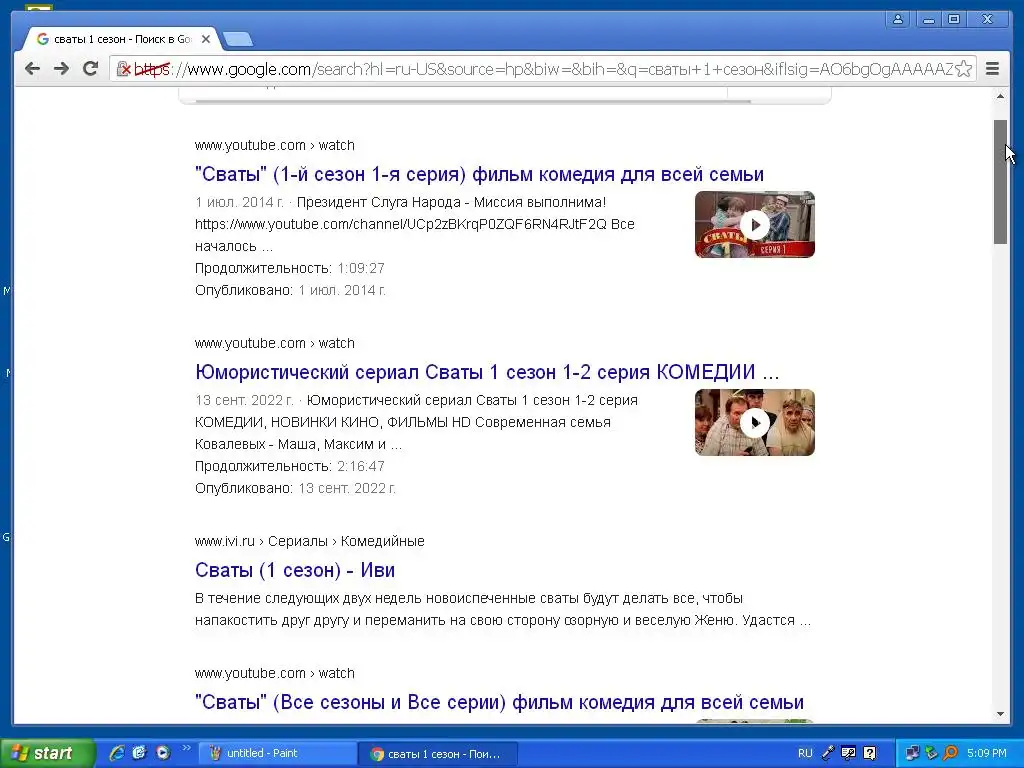Expand the quick launch chevron
Viewport: 1024px width, 768px height.
[185, 748]
